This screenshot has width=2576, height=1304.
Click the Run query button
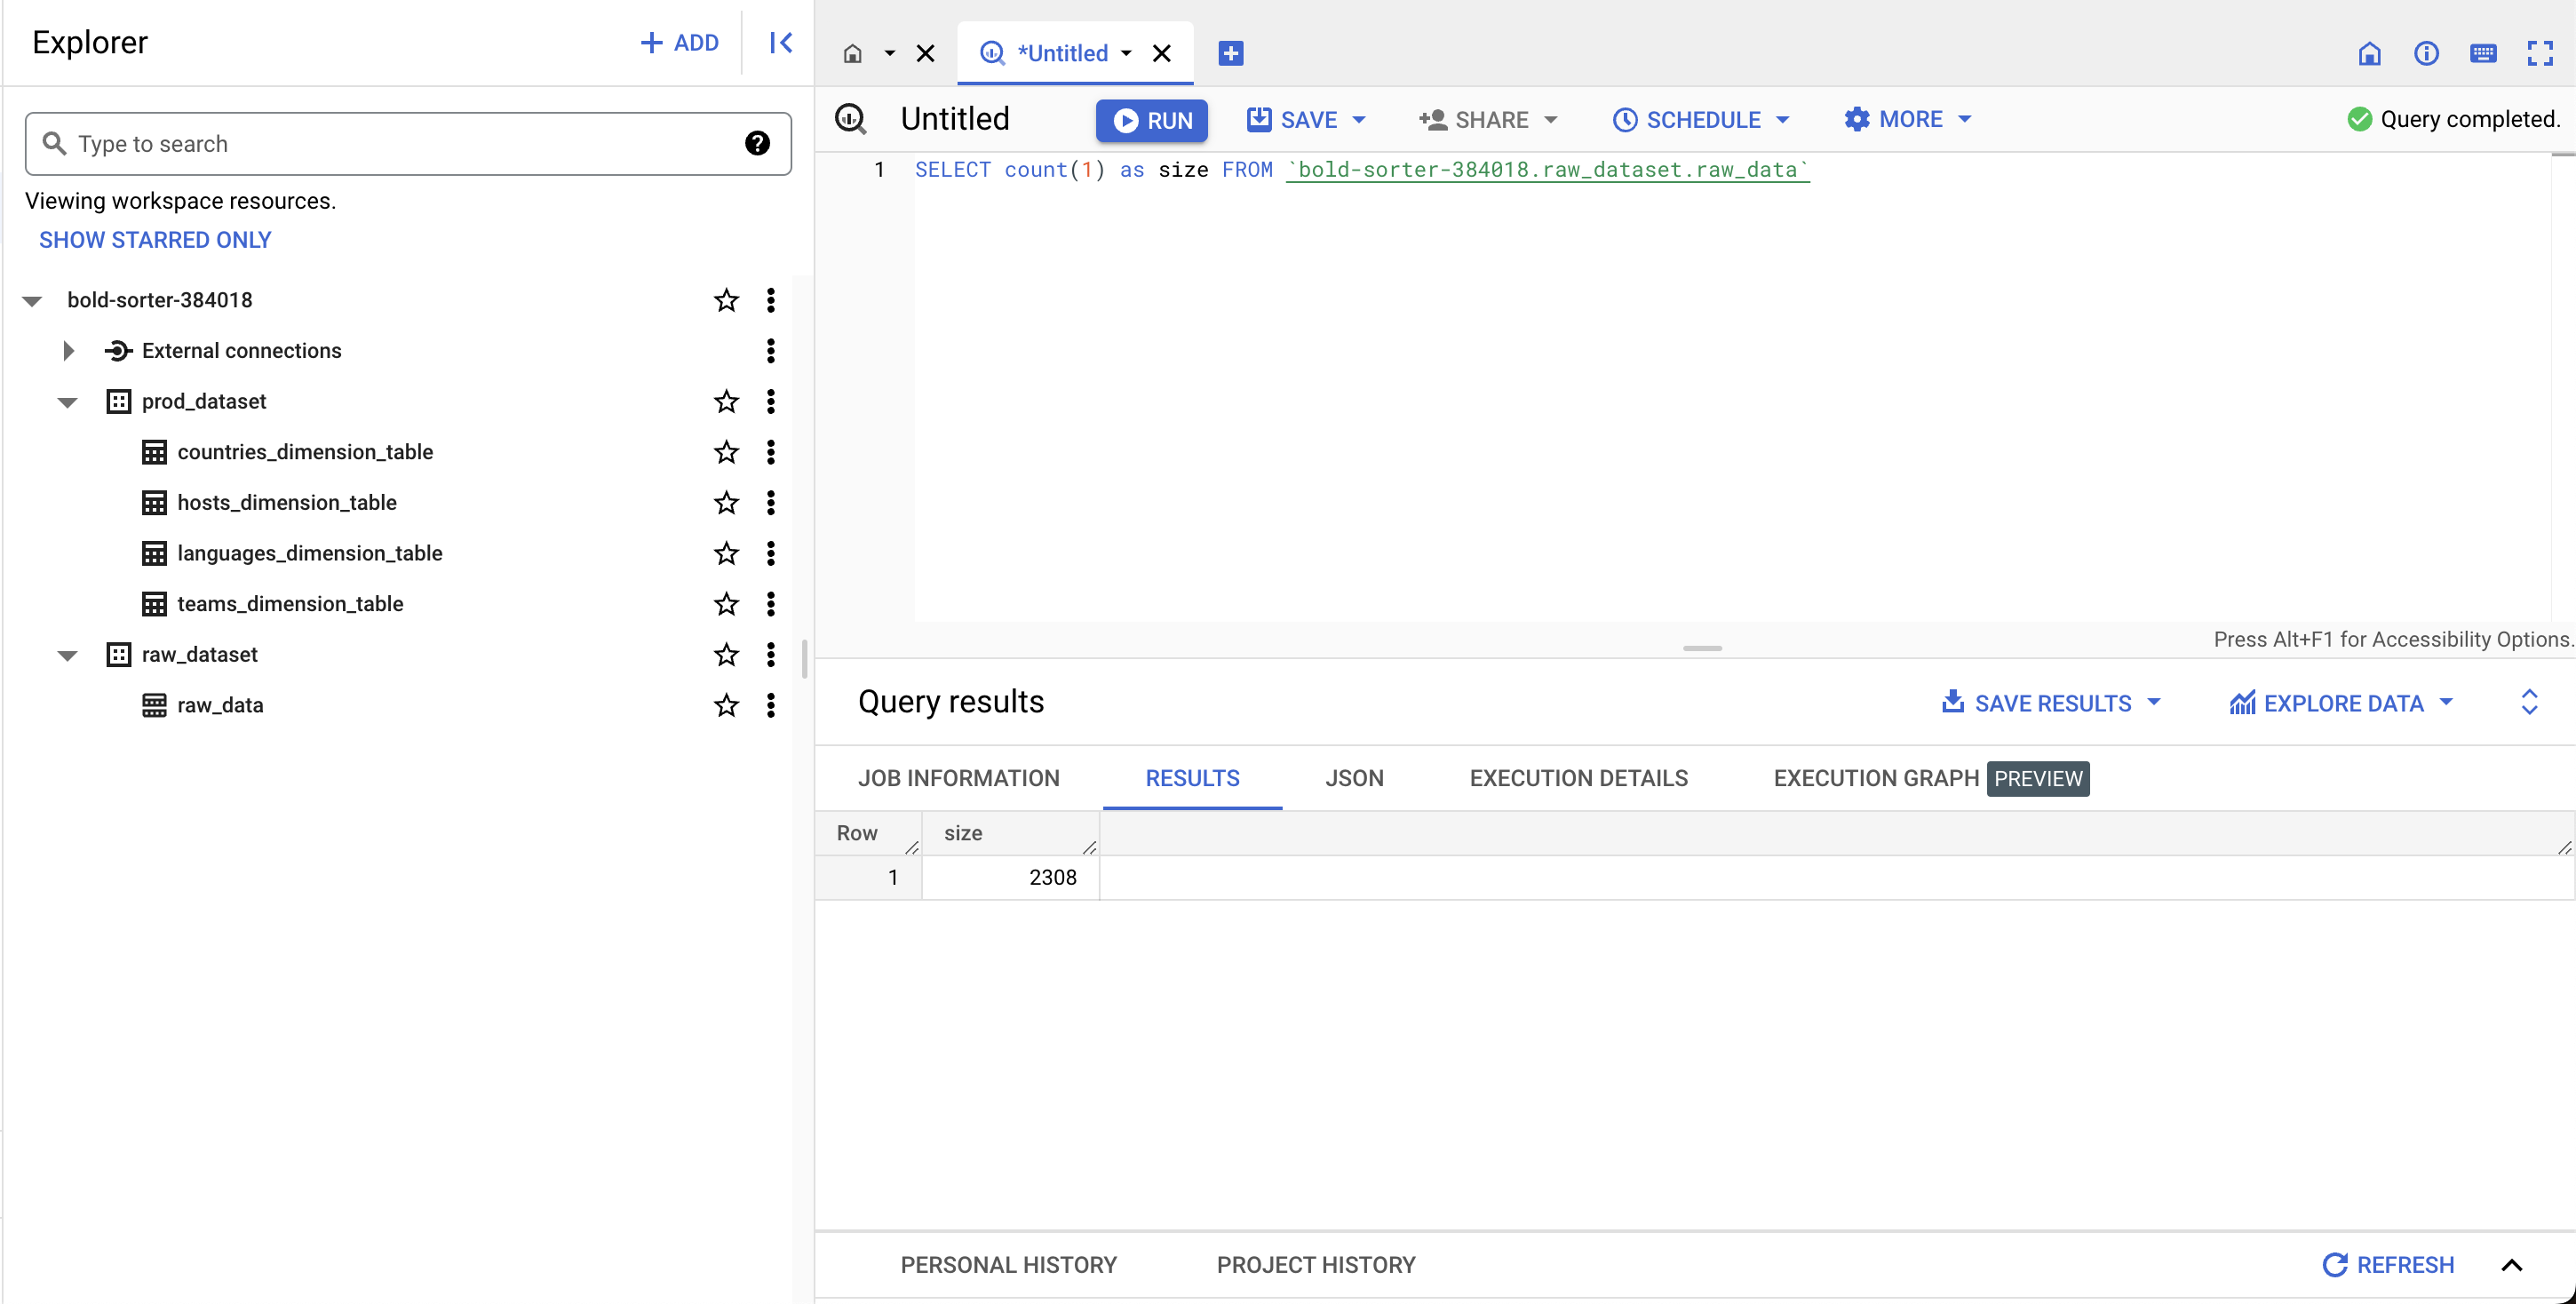(x=1151, y=118)
